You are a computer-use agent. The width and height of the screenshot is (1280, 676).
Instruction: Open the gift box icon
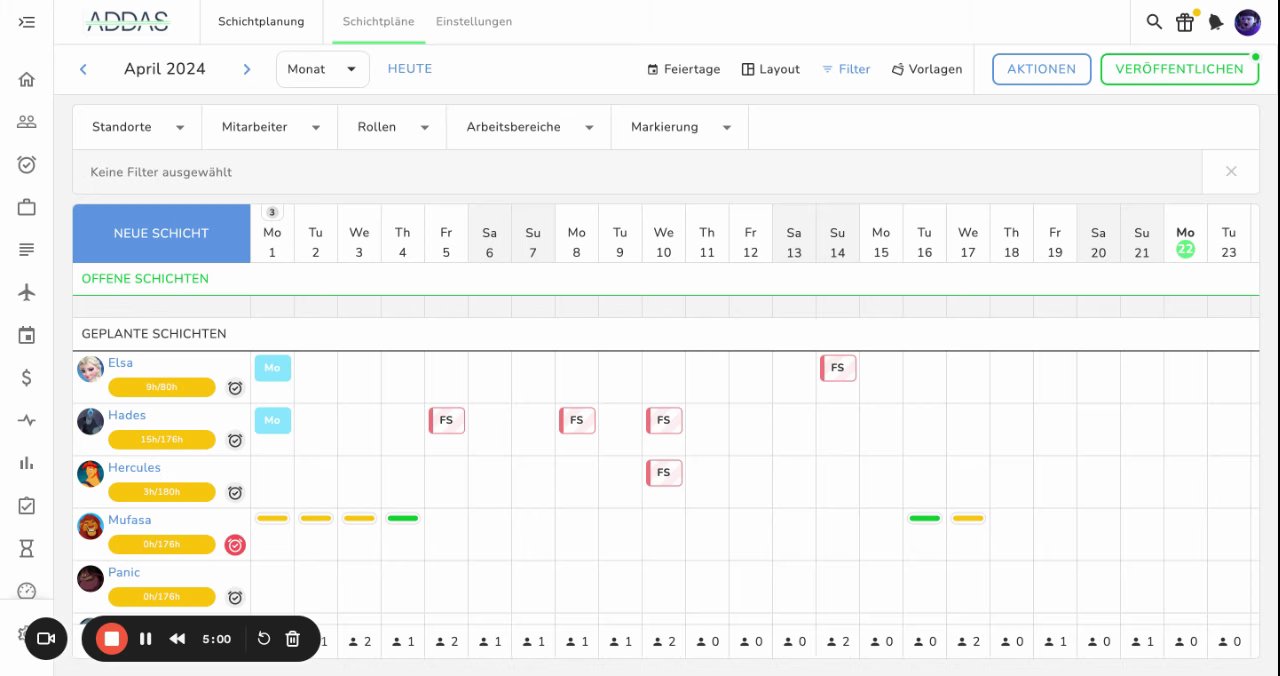pos(1185,21)
